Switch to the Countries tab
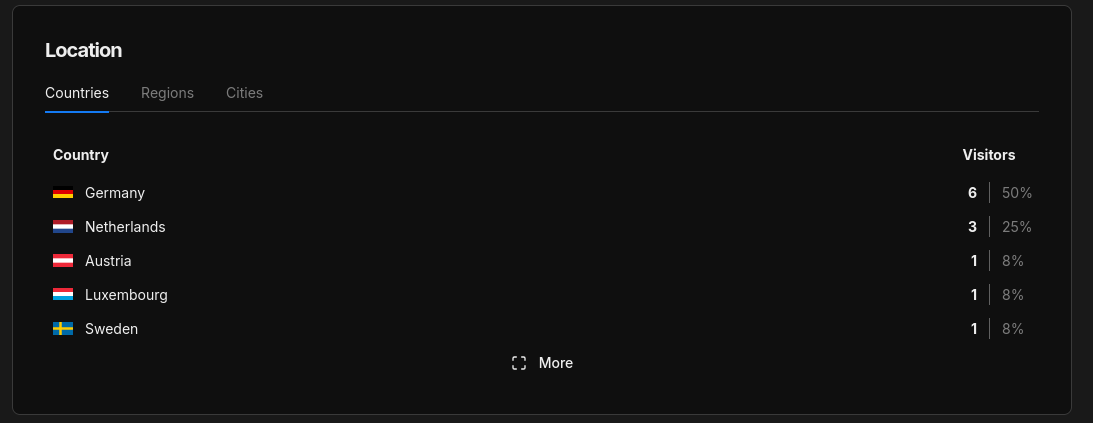 pyautogui.click(x=77, y=93)
